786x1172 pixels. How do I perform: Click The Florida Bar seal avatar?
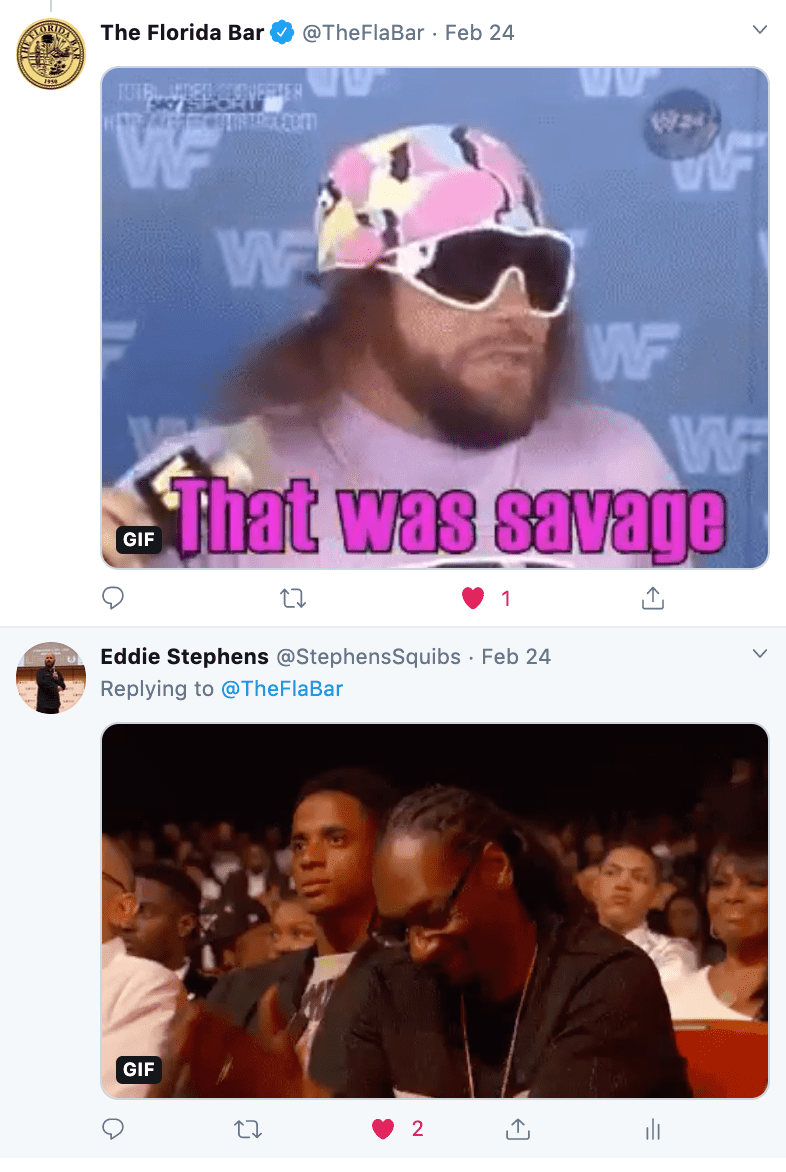click(51, 54)
